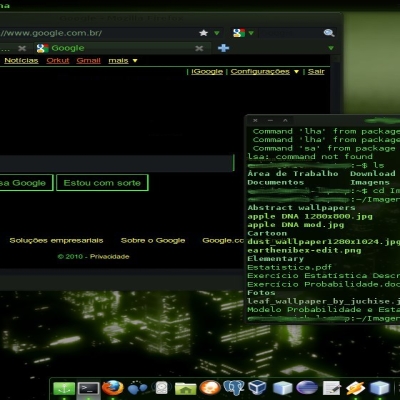Open the text editor notepad dock icon

331,389
